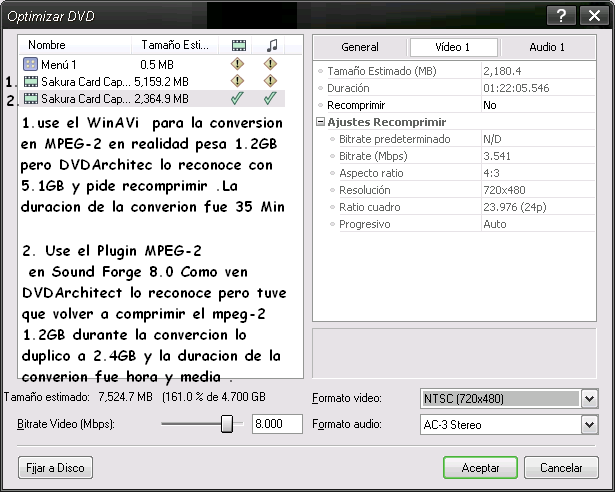This screenshot has width=615, height=492.
Task: Click the Recomprimir property label
Action: [356, 105]
